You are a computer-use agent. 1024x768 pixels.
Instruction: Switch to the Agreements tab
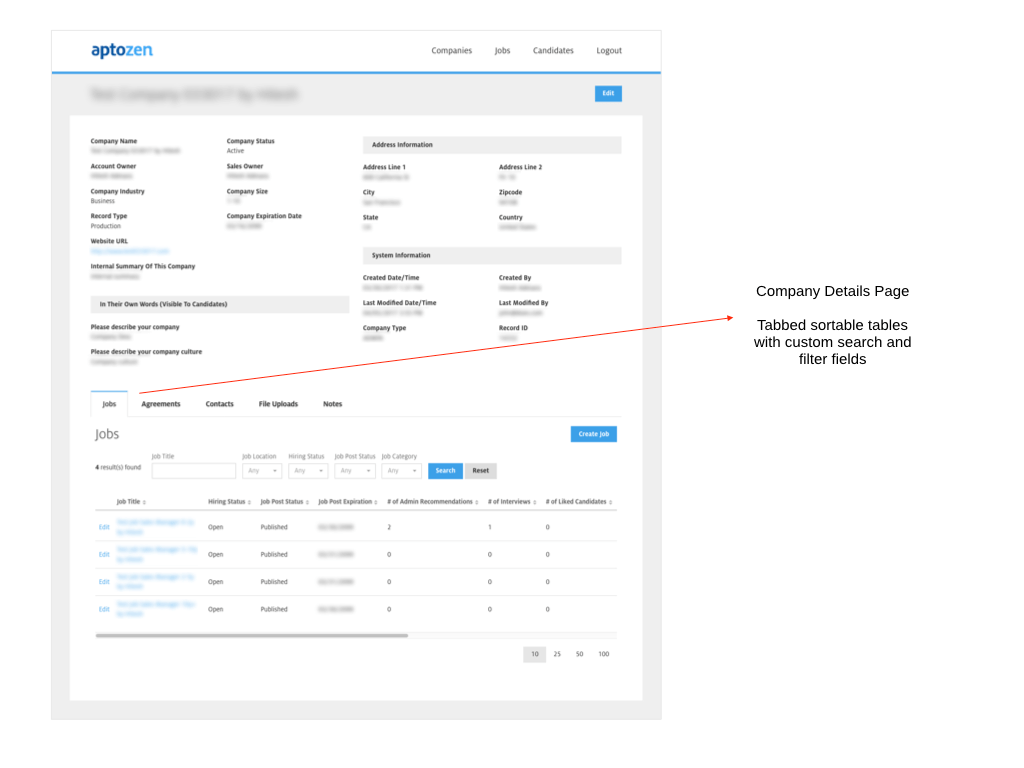coord(161,404)
